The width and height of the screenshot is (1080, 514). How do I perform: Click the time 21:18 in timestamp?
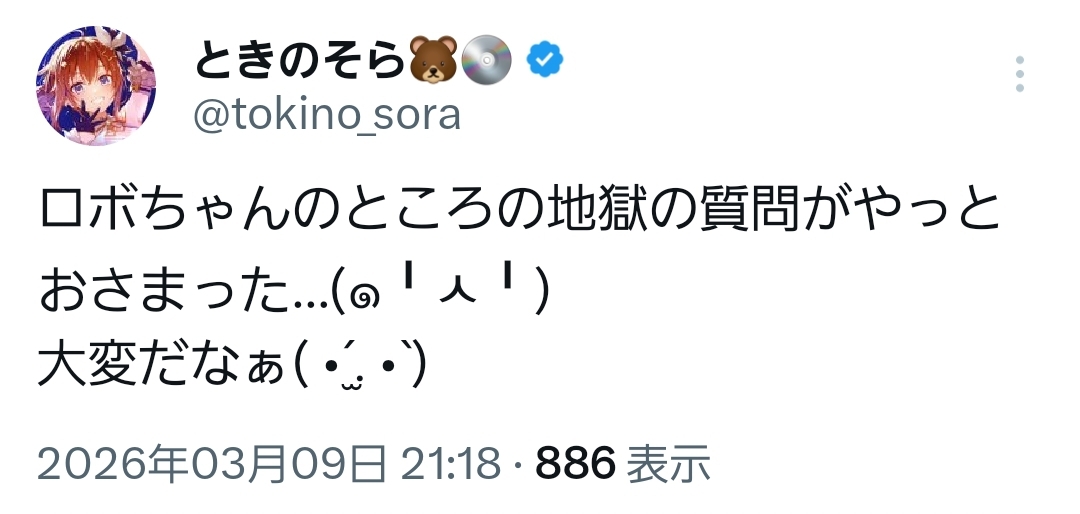tap(452, 463)
